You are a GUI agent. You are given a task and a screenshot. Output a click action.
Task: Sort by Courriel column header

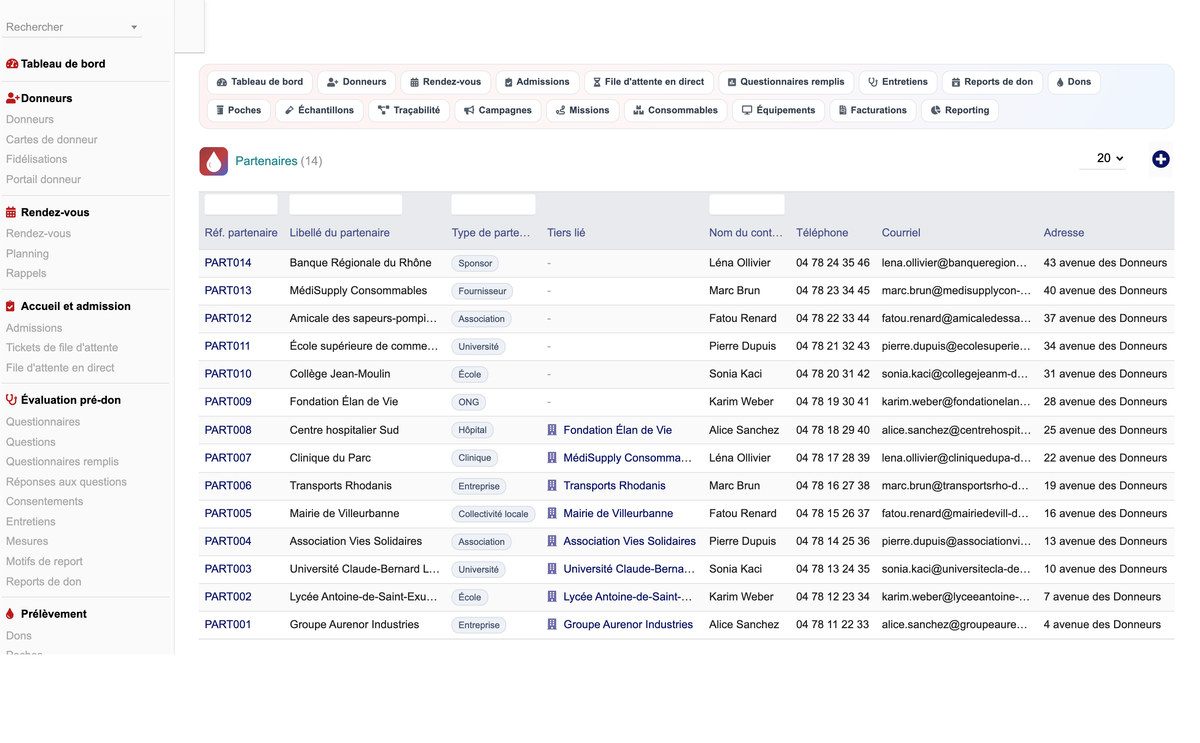(901, 233)
